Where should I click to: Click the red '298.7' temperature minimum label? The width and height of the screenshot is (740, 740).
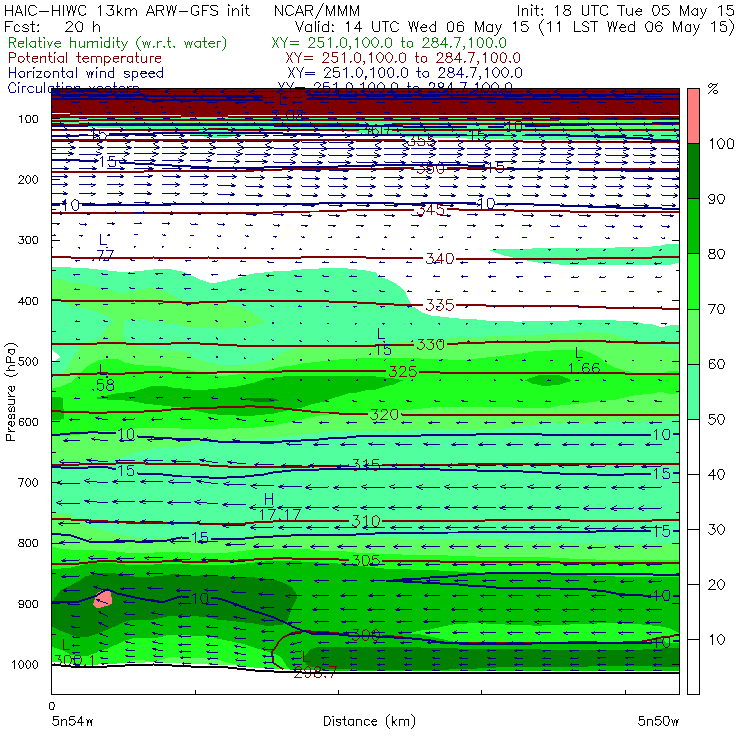(315, 672)
